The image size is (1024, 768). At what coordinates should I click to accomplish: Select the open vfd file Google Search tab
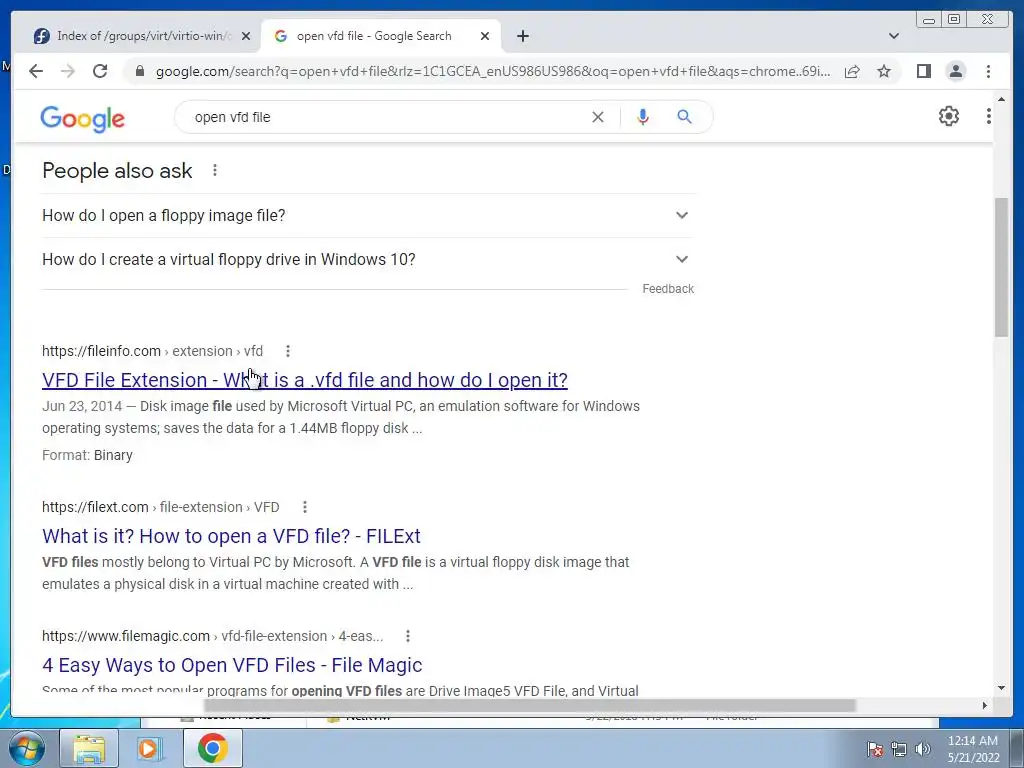pyautogui.click(x=381, y=36)
